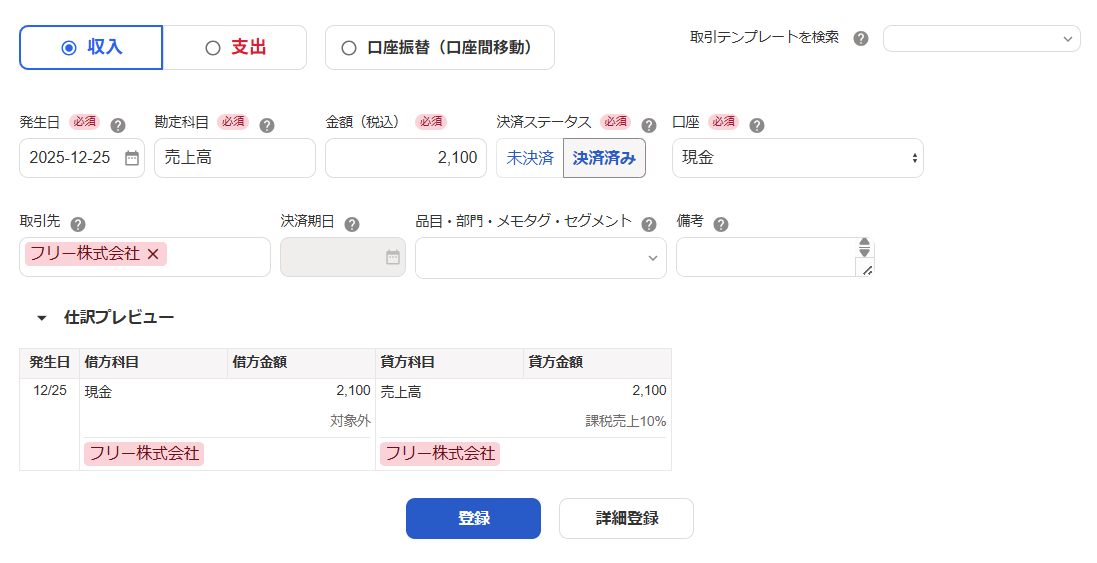This screenshot has height=563, width=1097.
Task: Click 現金 in the 借方科目 cell
Action: click(x=98, y=392)
